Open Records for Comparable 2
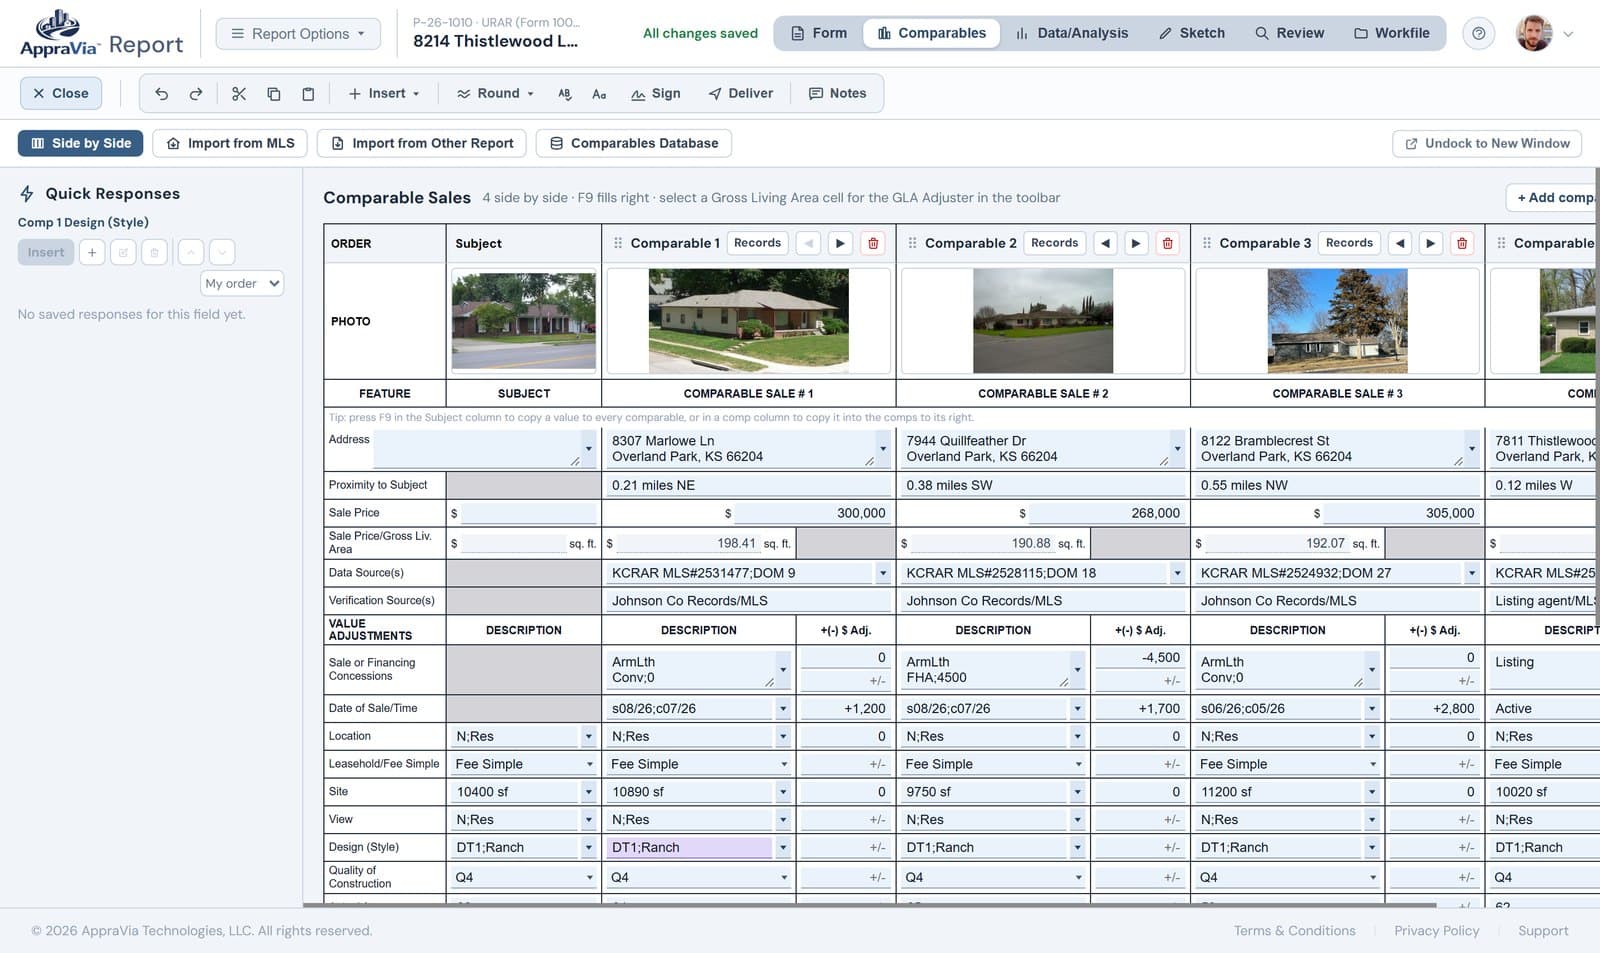1600x953 pixels. (x=1054, y=243)
